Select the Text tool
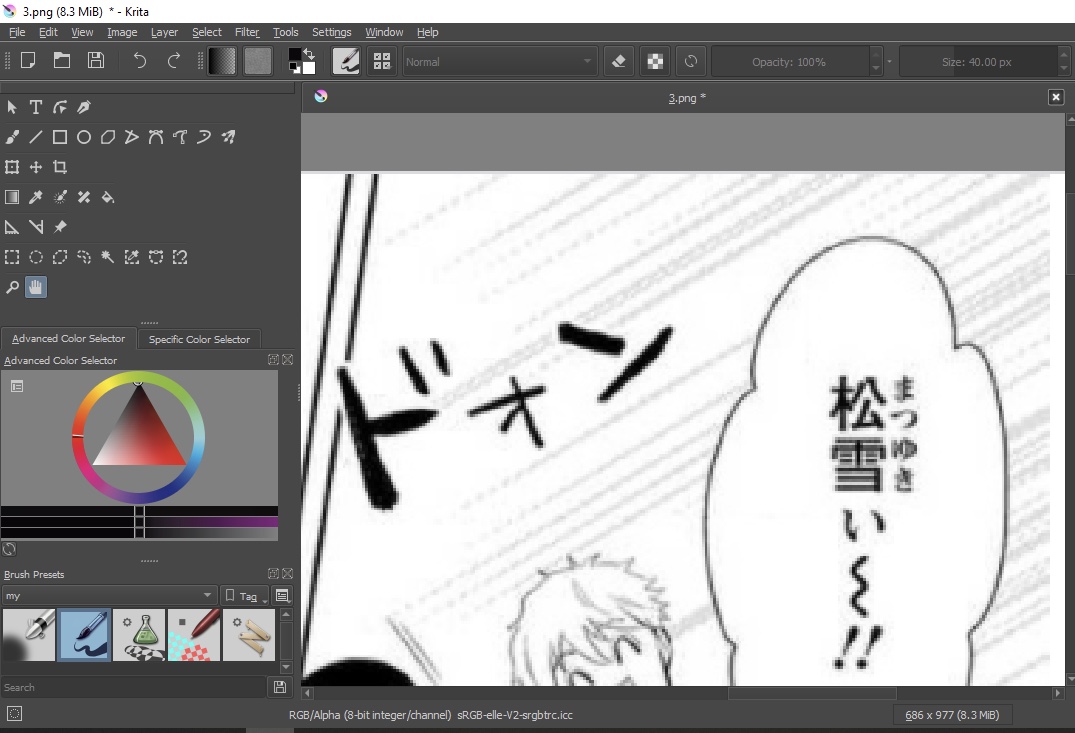Image resolution: width=1075 pixels, height=733 pixels. [36, 107]
